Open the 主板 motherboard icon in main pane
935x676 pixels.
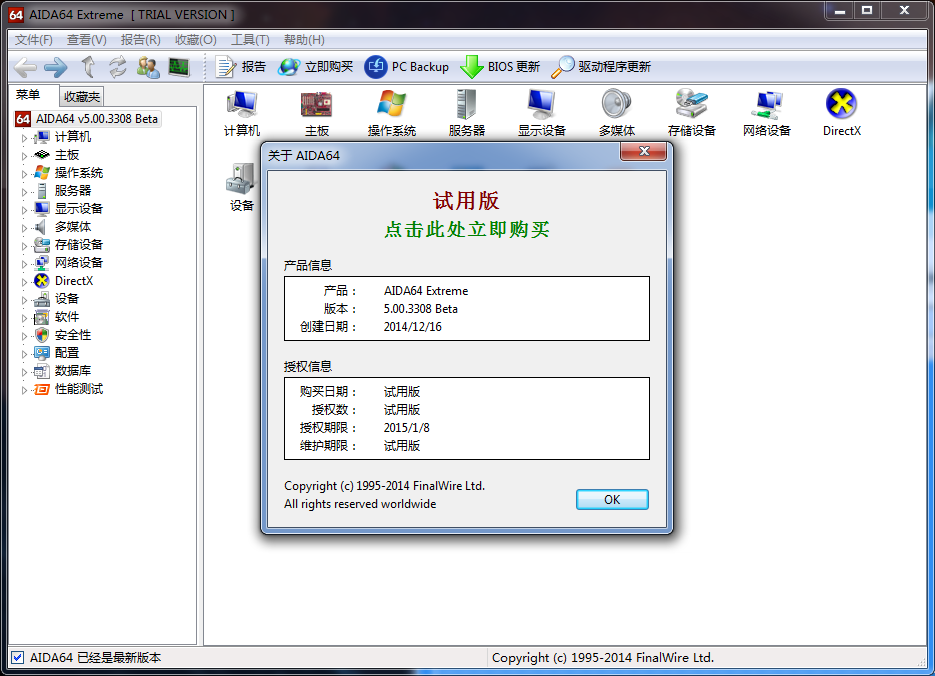point(317,113)
